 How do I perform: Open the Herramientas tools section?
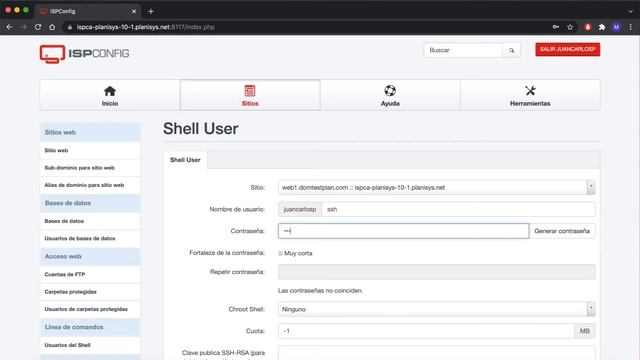[x=530, y=96]
